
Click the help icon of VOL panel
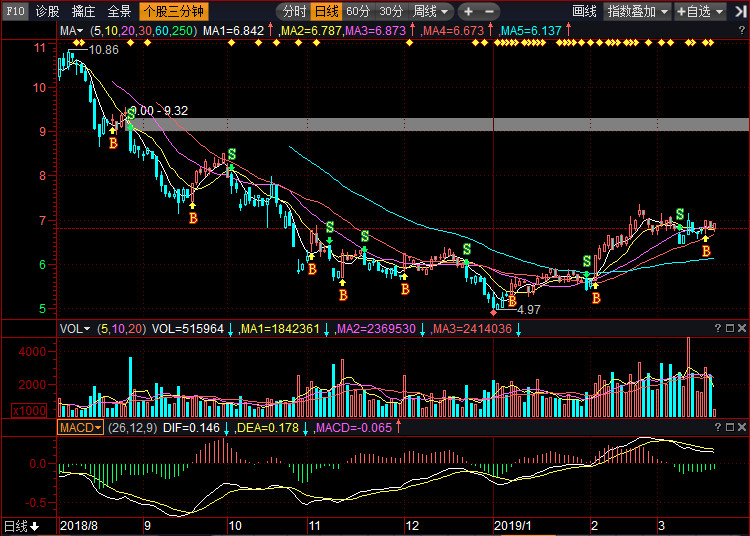click(717, 328)
